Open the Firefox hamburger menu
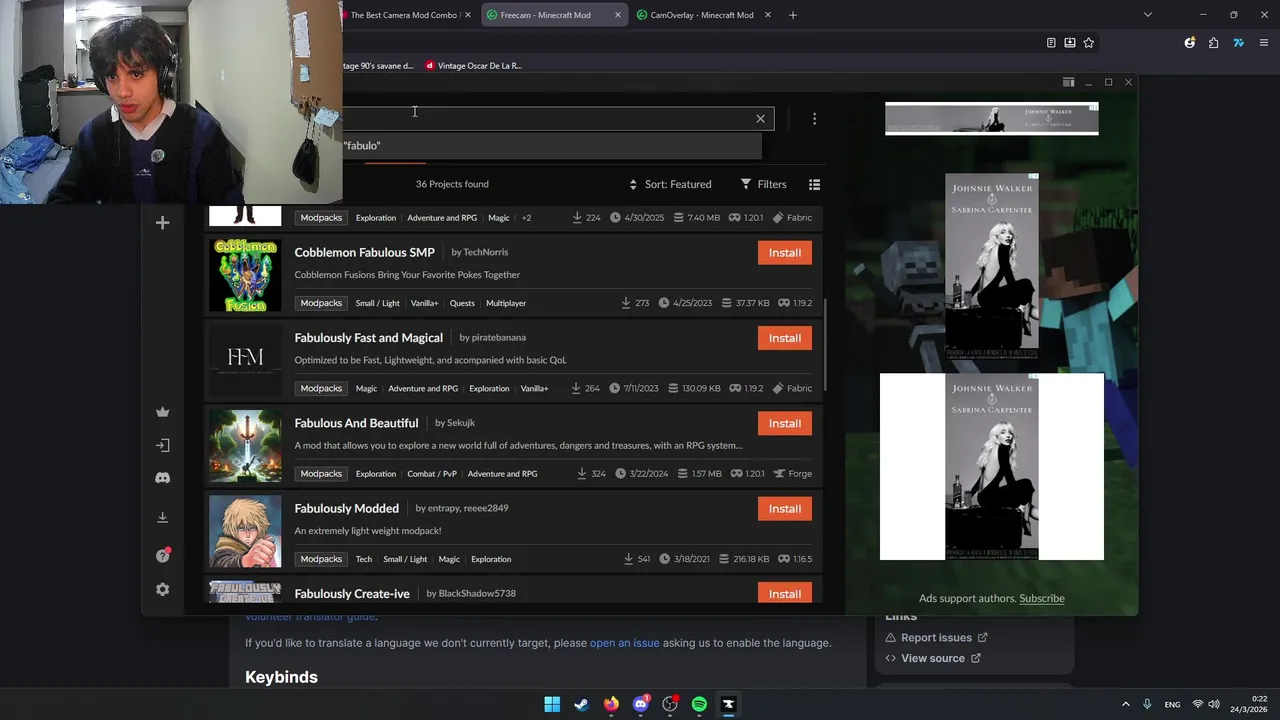 click(1264, 43)
